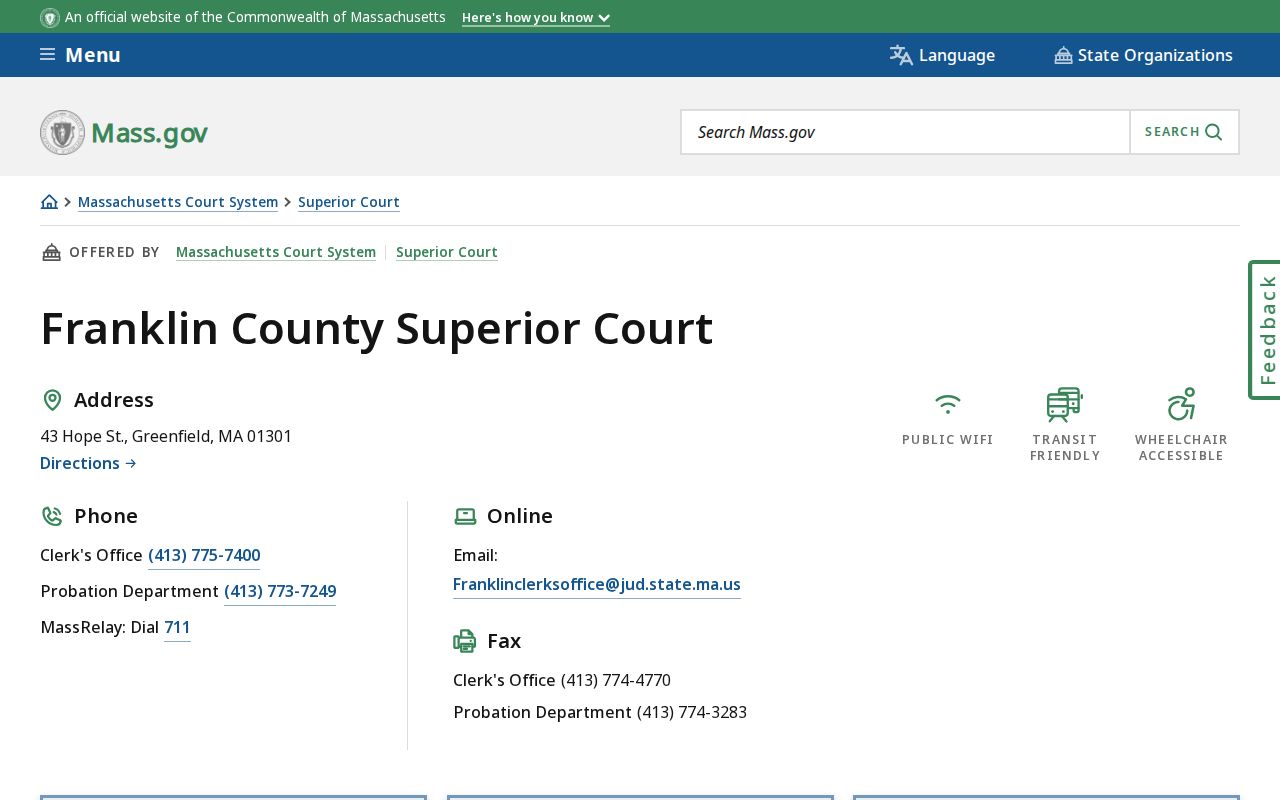Click the Fax machine icon
1280x800 pixels.
click(x=465, y=641)
